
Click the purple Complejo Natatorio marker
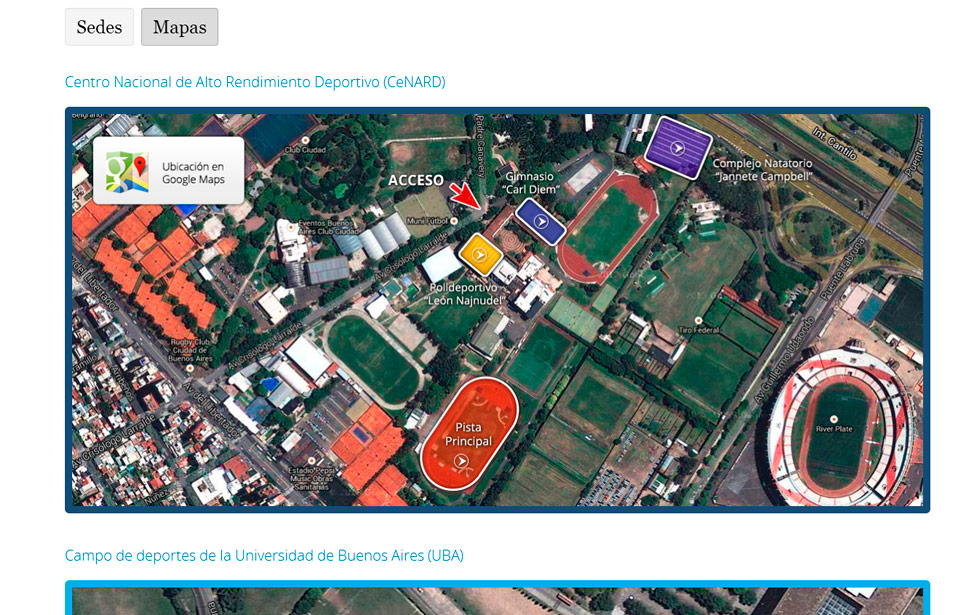click(x=678, y=148)
